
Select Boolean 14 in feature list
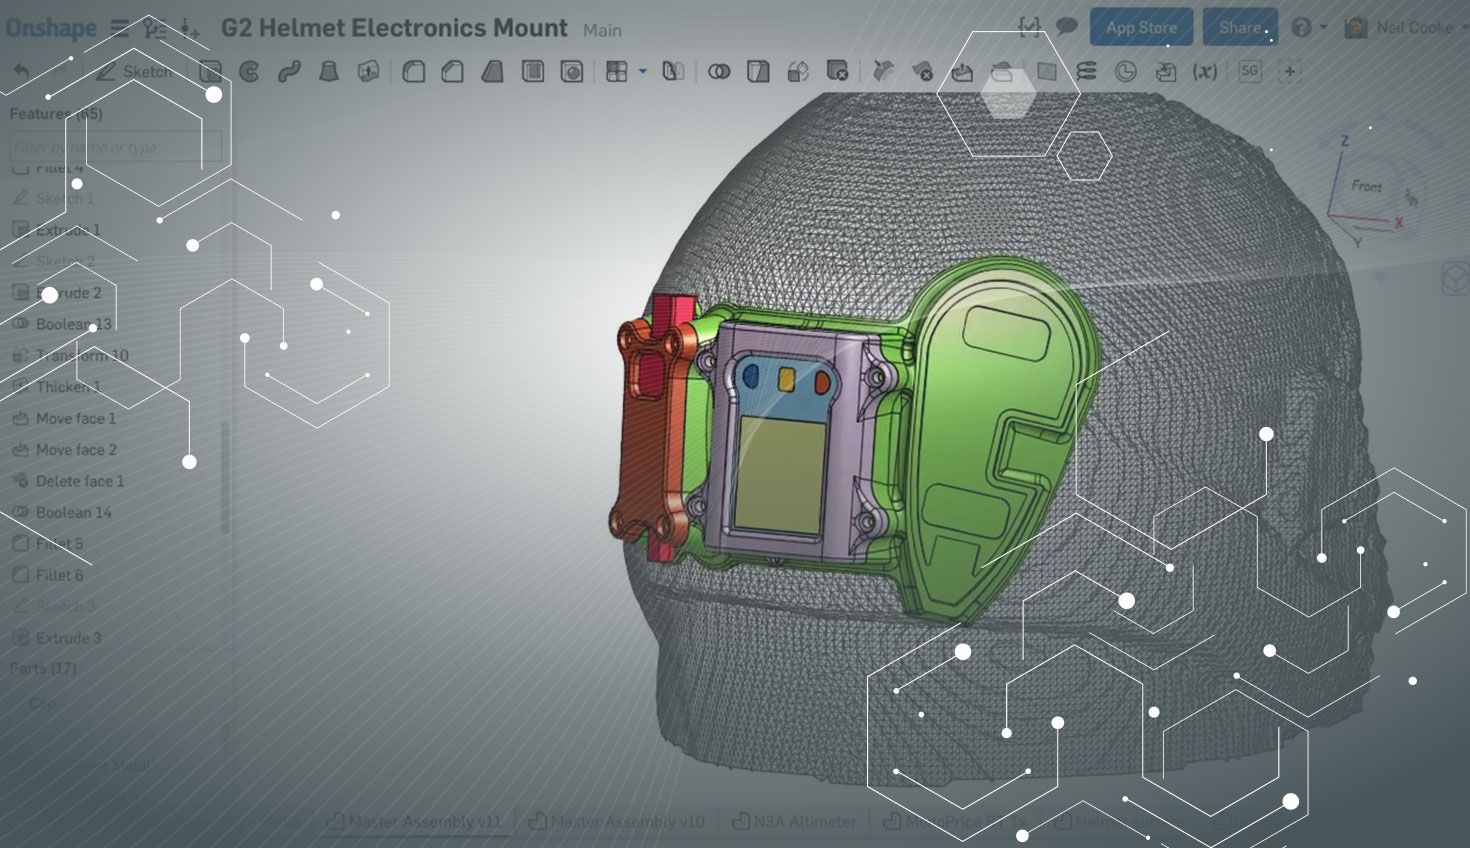pyautogui.click(x=74, y=513)
